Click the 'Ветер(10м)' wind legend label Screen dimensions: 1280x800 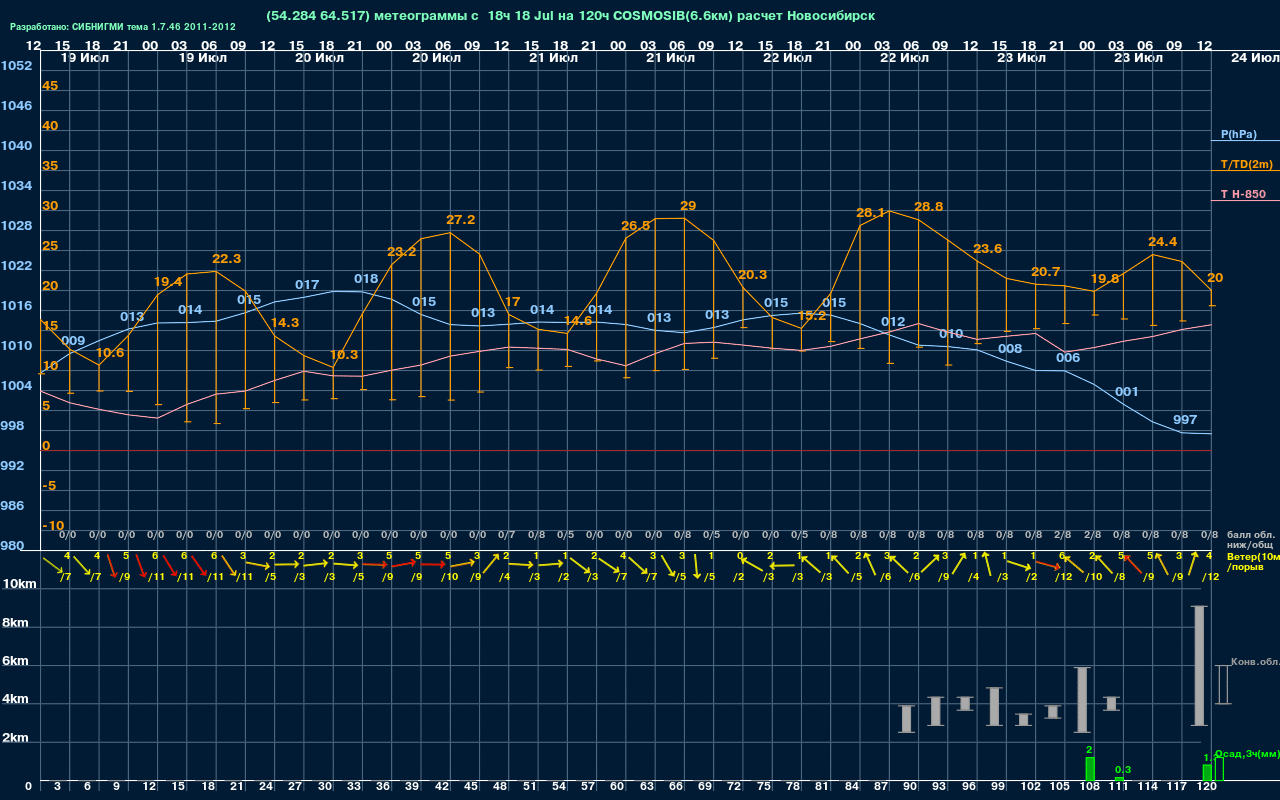[x=1253, y=556]
